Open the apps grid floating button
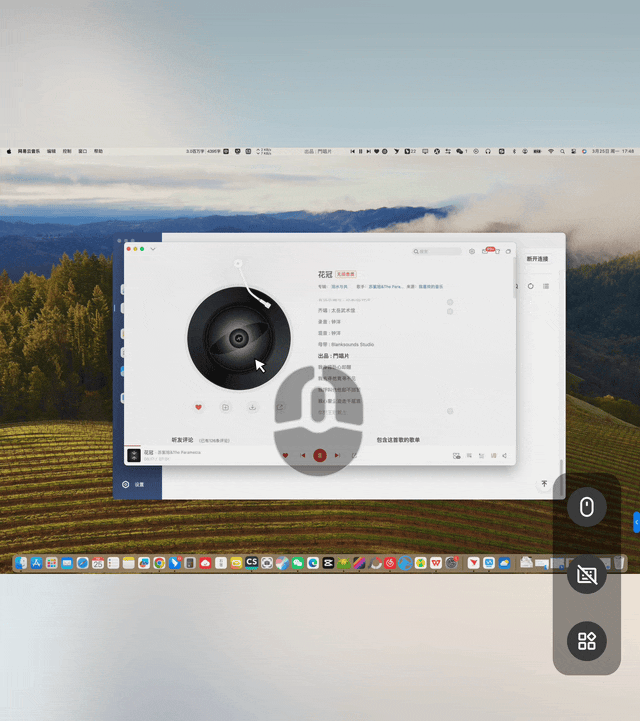The width and height of the screenshot is (640, 721). point(587,641)
